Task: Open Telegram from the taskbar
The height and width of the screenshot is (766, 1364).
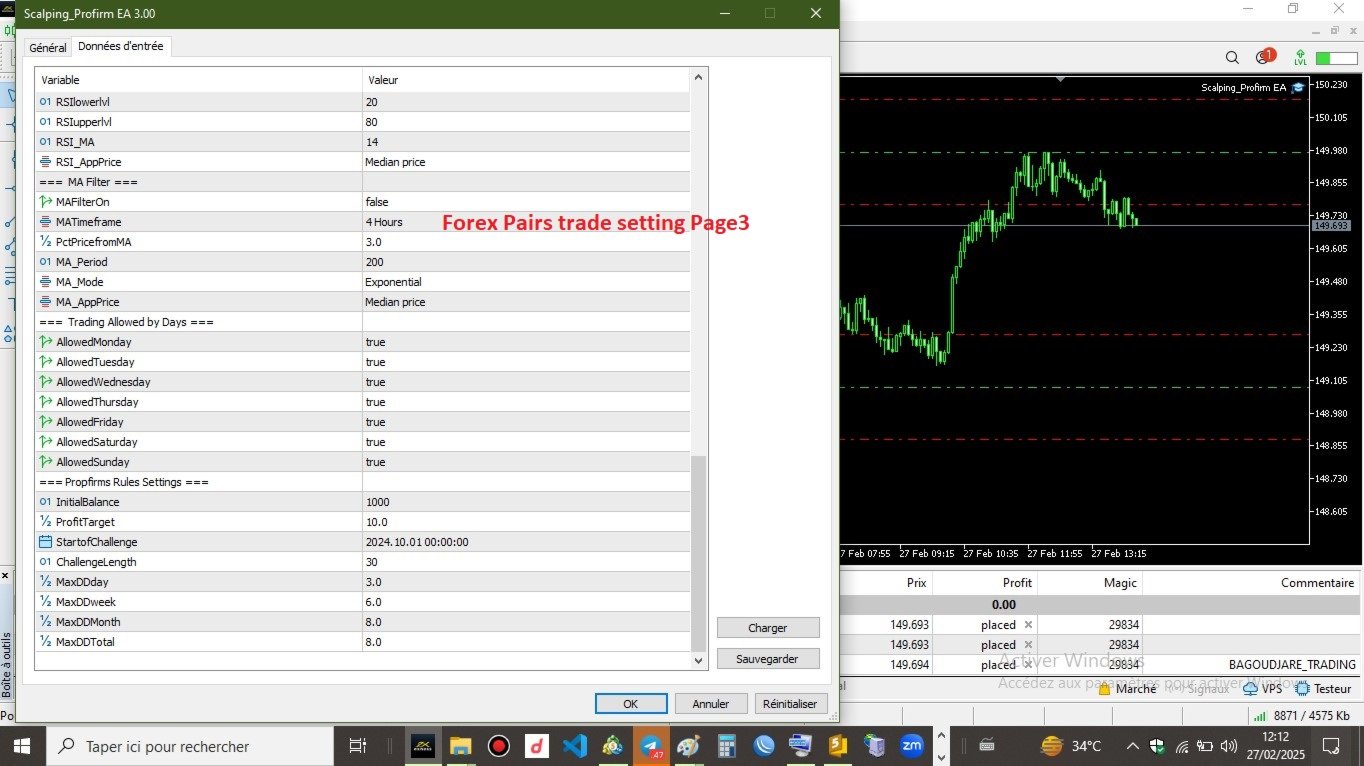Action: click(650, 746)
